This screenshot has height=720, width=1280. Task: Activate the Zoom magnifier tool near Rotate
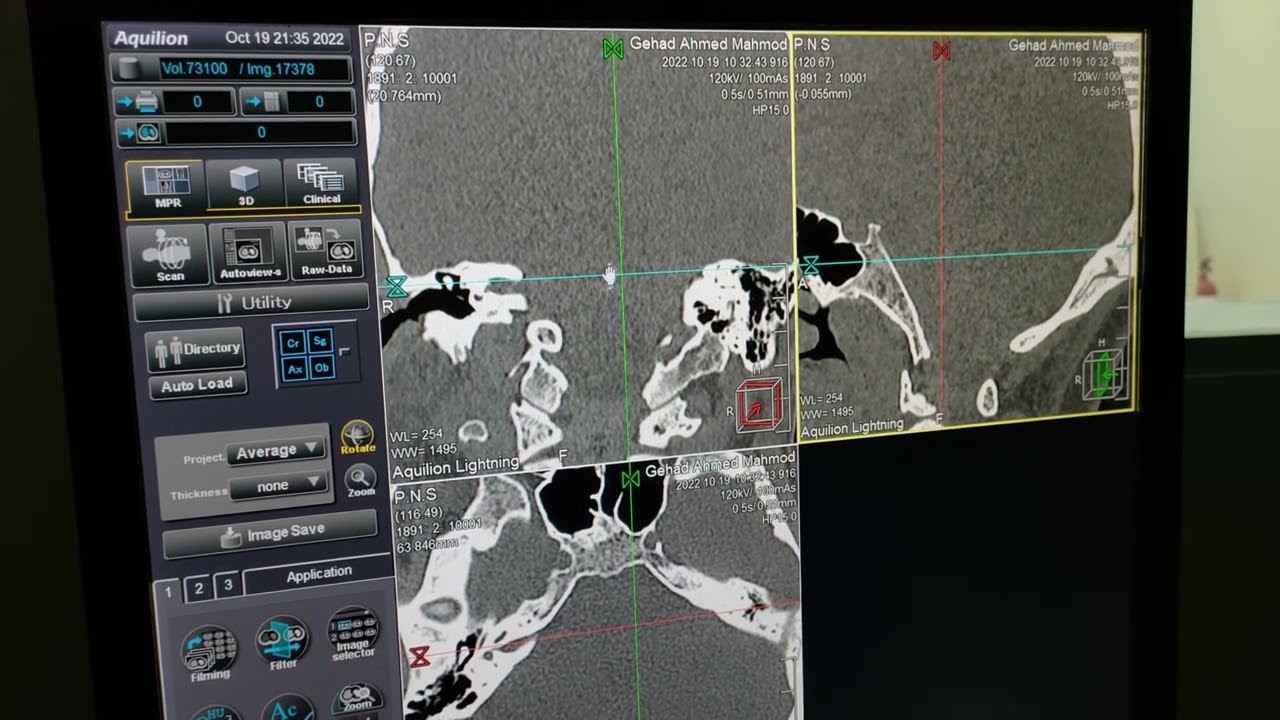pyautogui.click(x=360, y=481)
